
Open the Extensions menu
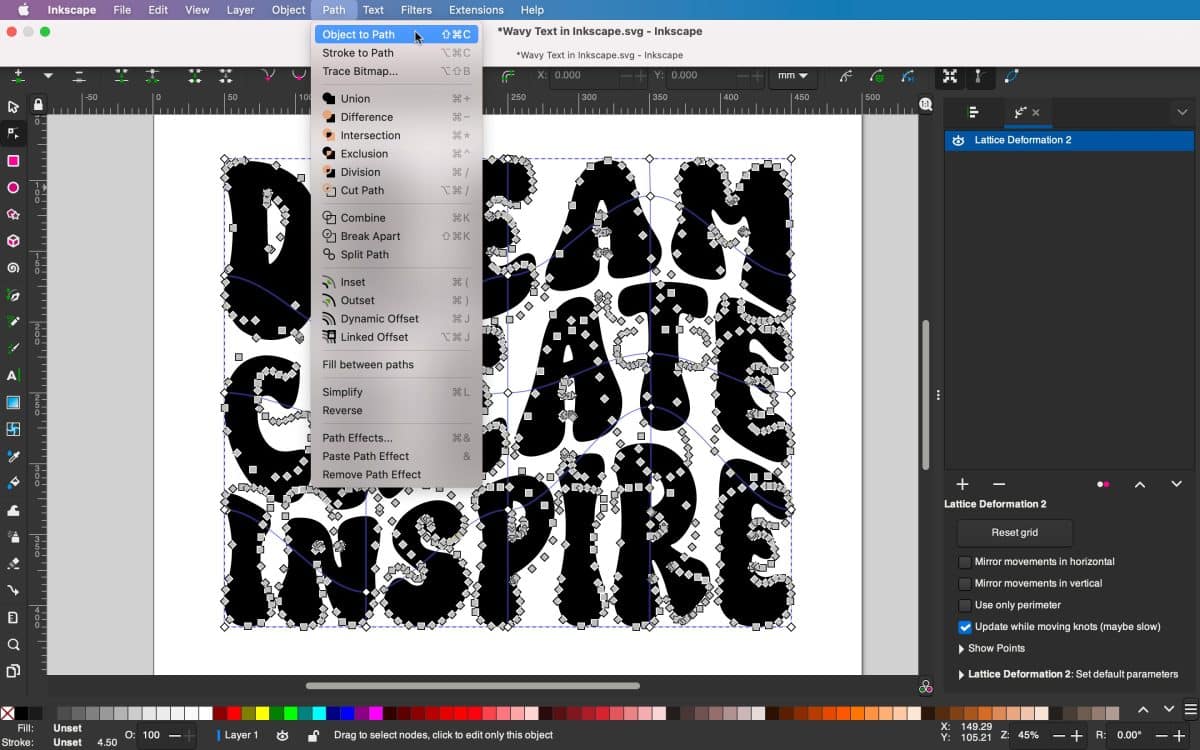[476, 10]
